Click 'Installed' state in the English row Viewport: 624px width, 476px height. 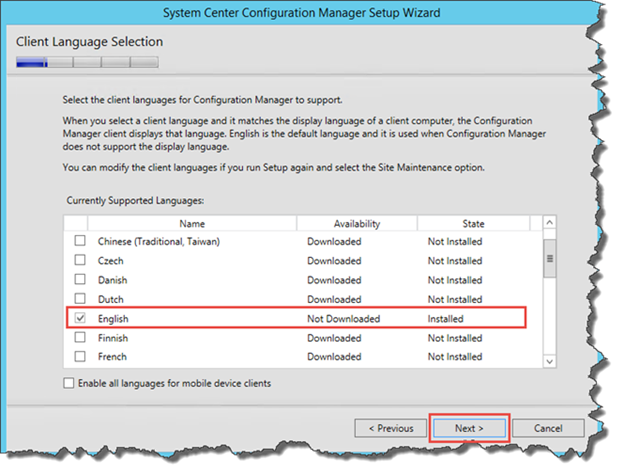click(x=445, y=319)
